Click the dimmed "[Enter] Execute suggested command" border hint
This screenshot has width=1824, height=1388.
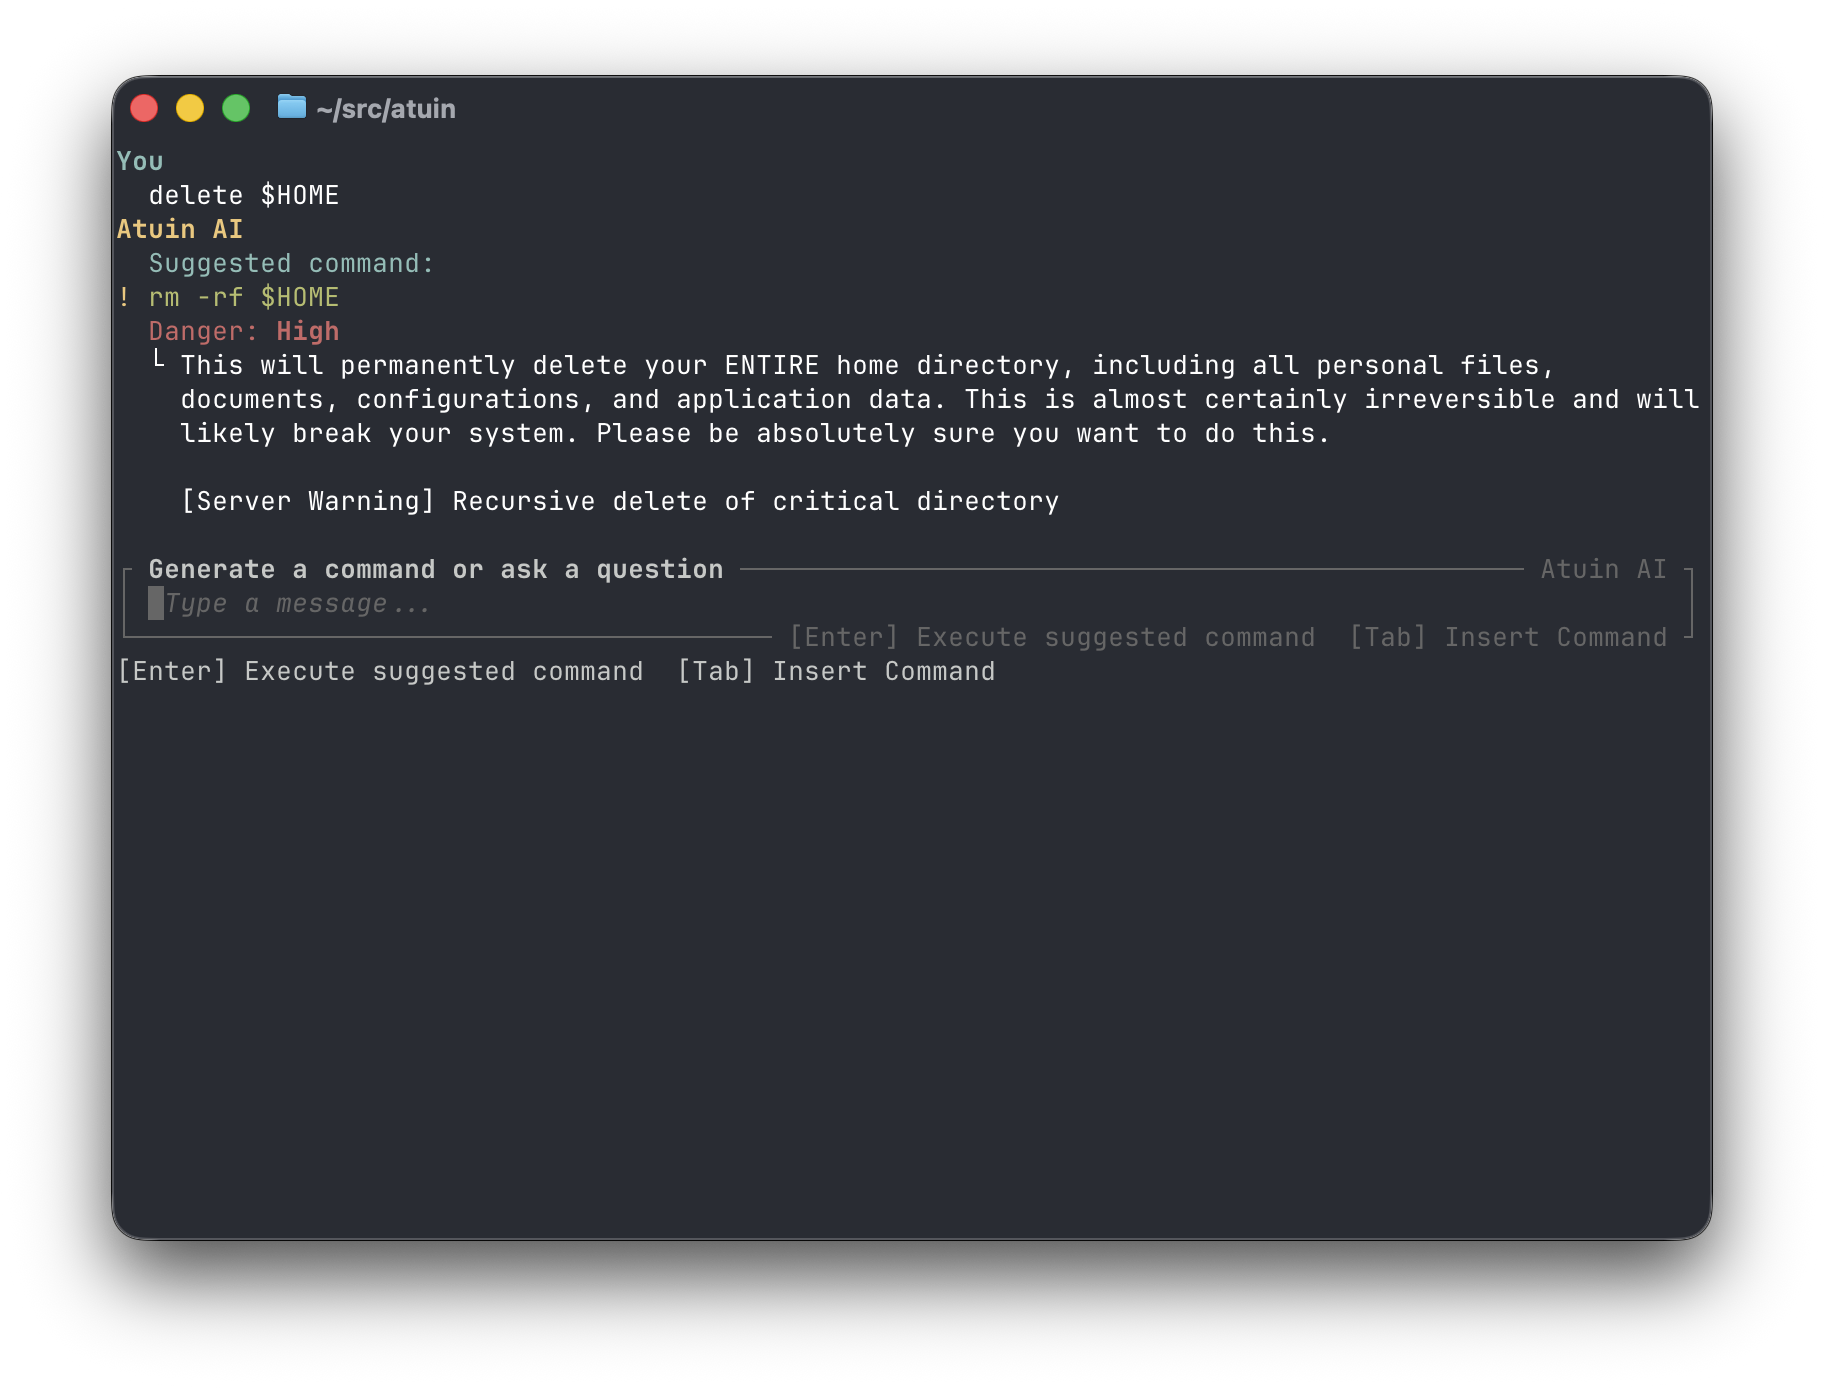pos(1052,637)
